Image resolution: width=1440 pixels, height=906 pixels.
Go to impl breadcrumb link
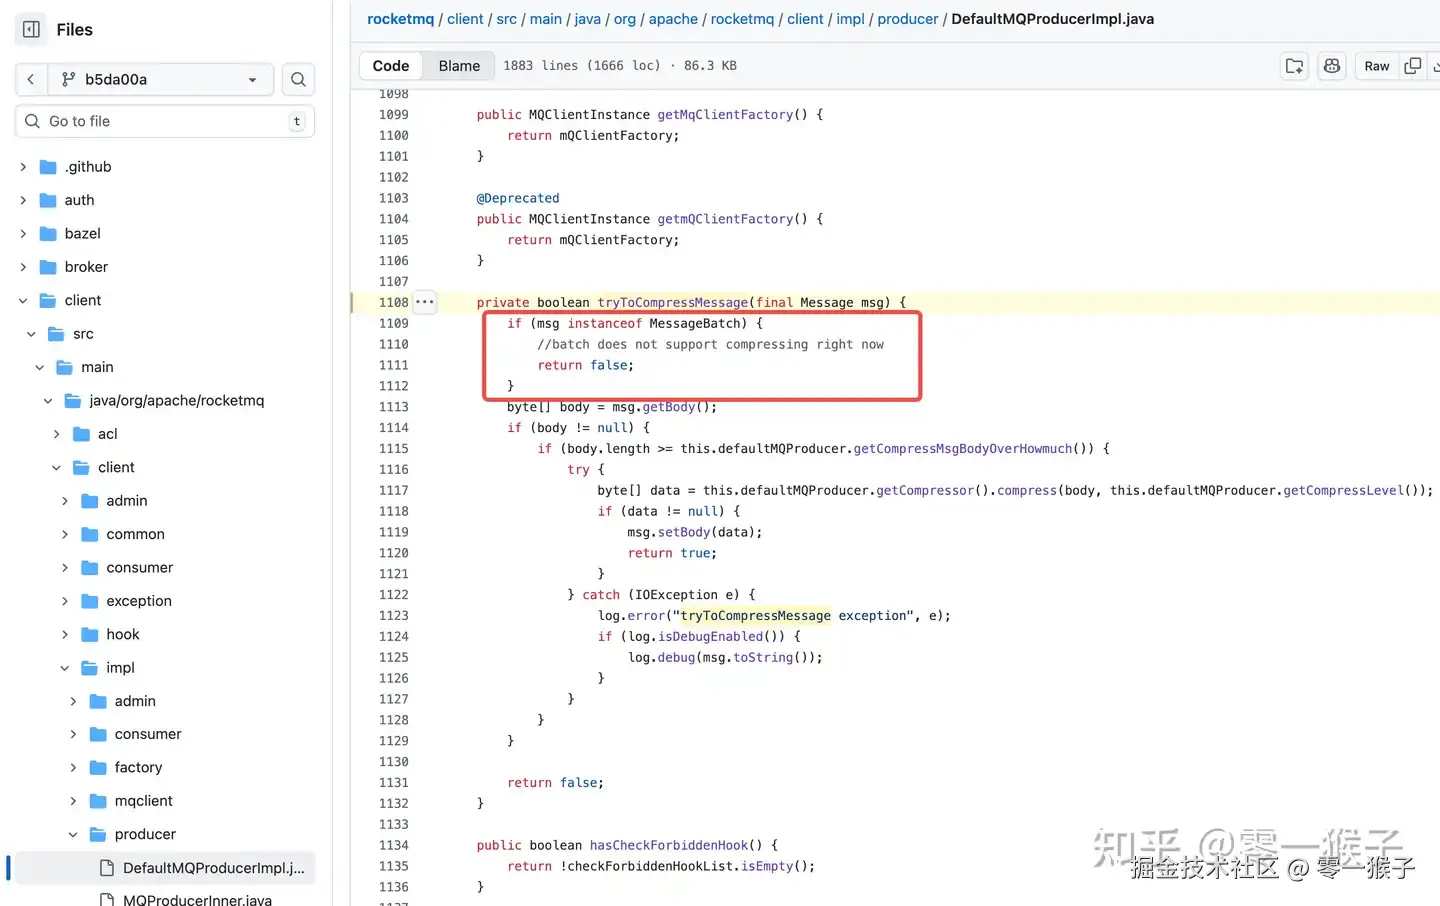point(850,19)
